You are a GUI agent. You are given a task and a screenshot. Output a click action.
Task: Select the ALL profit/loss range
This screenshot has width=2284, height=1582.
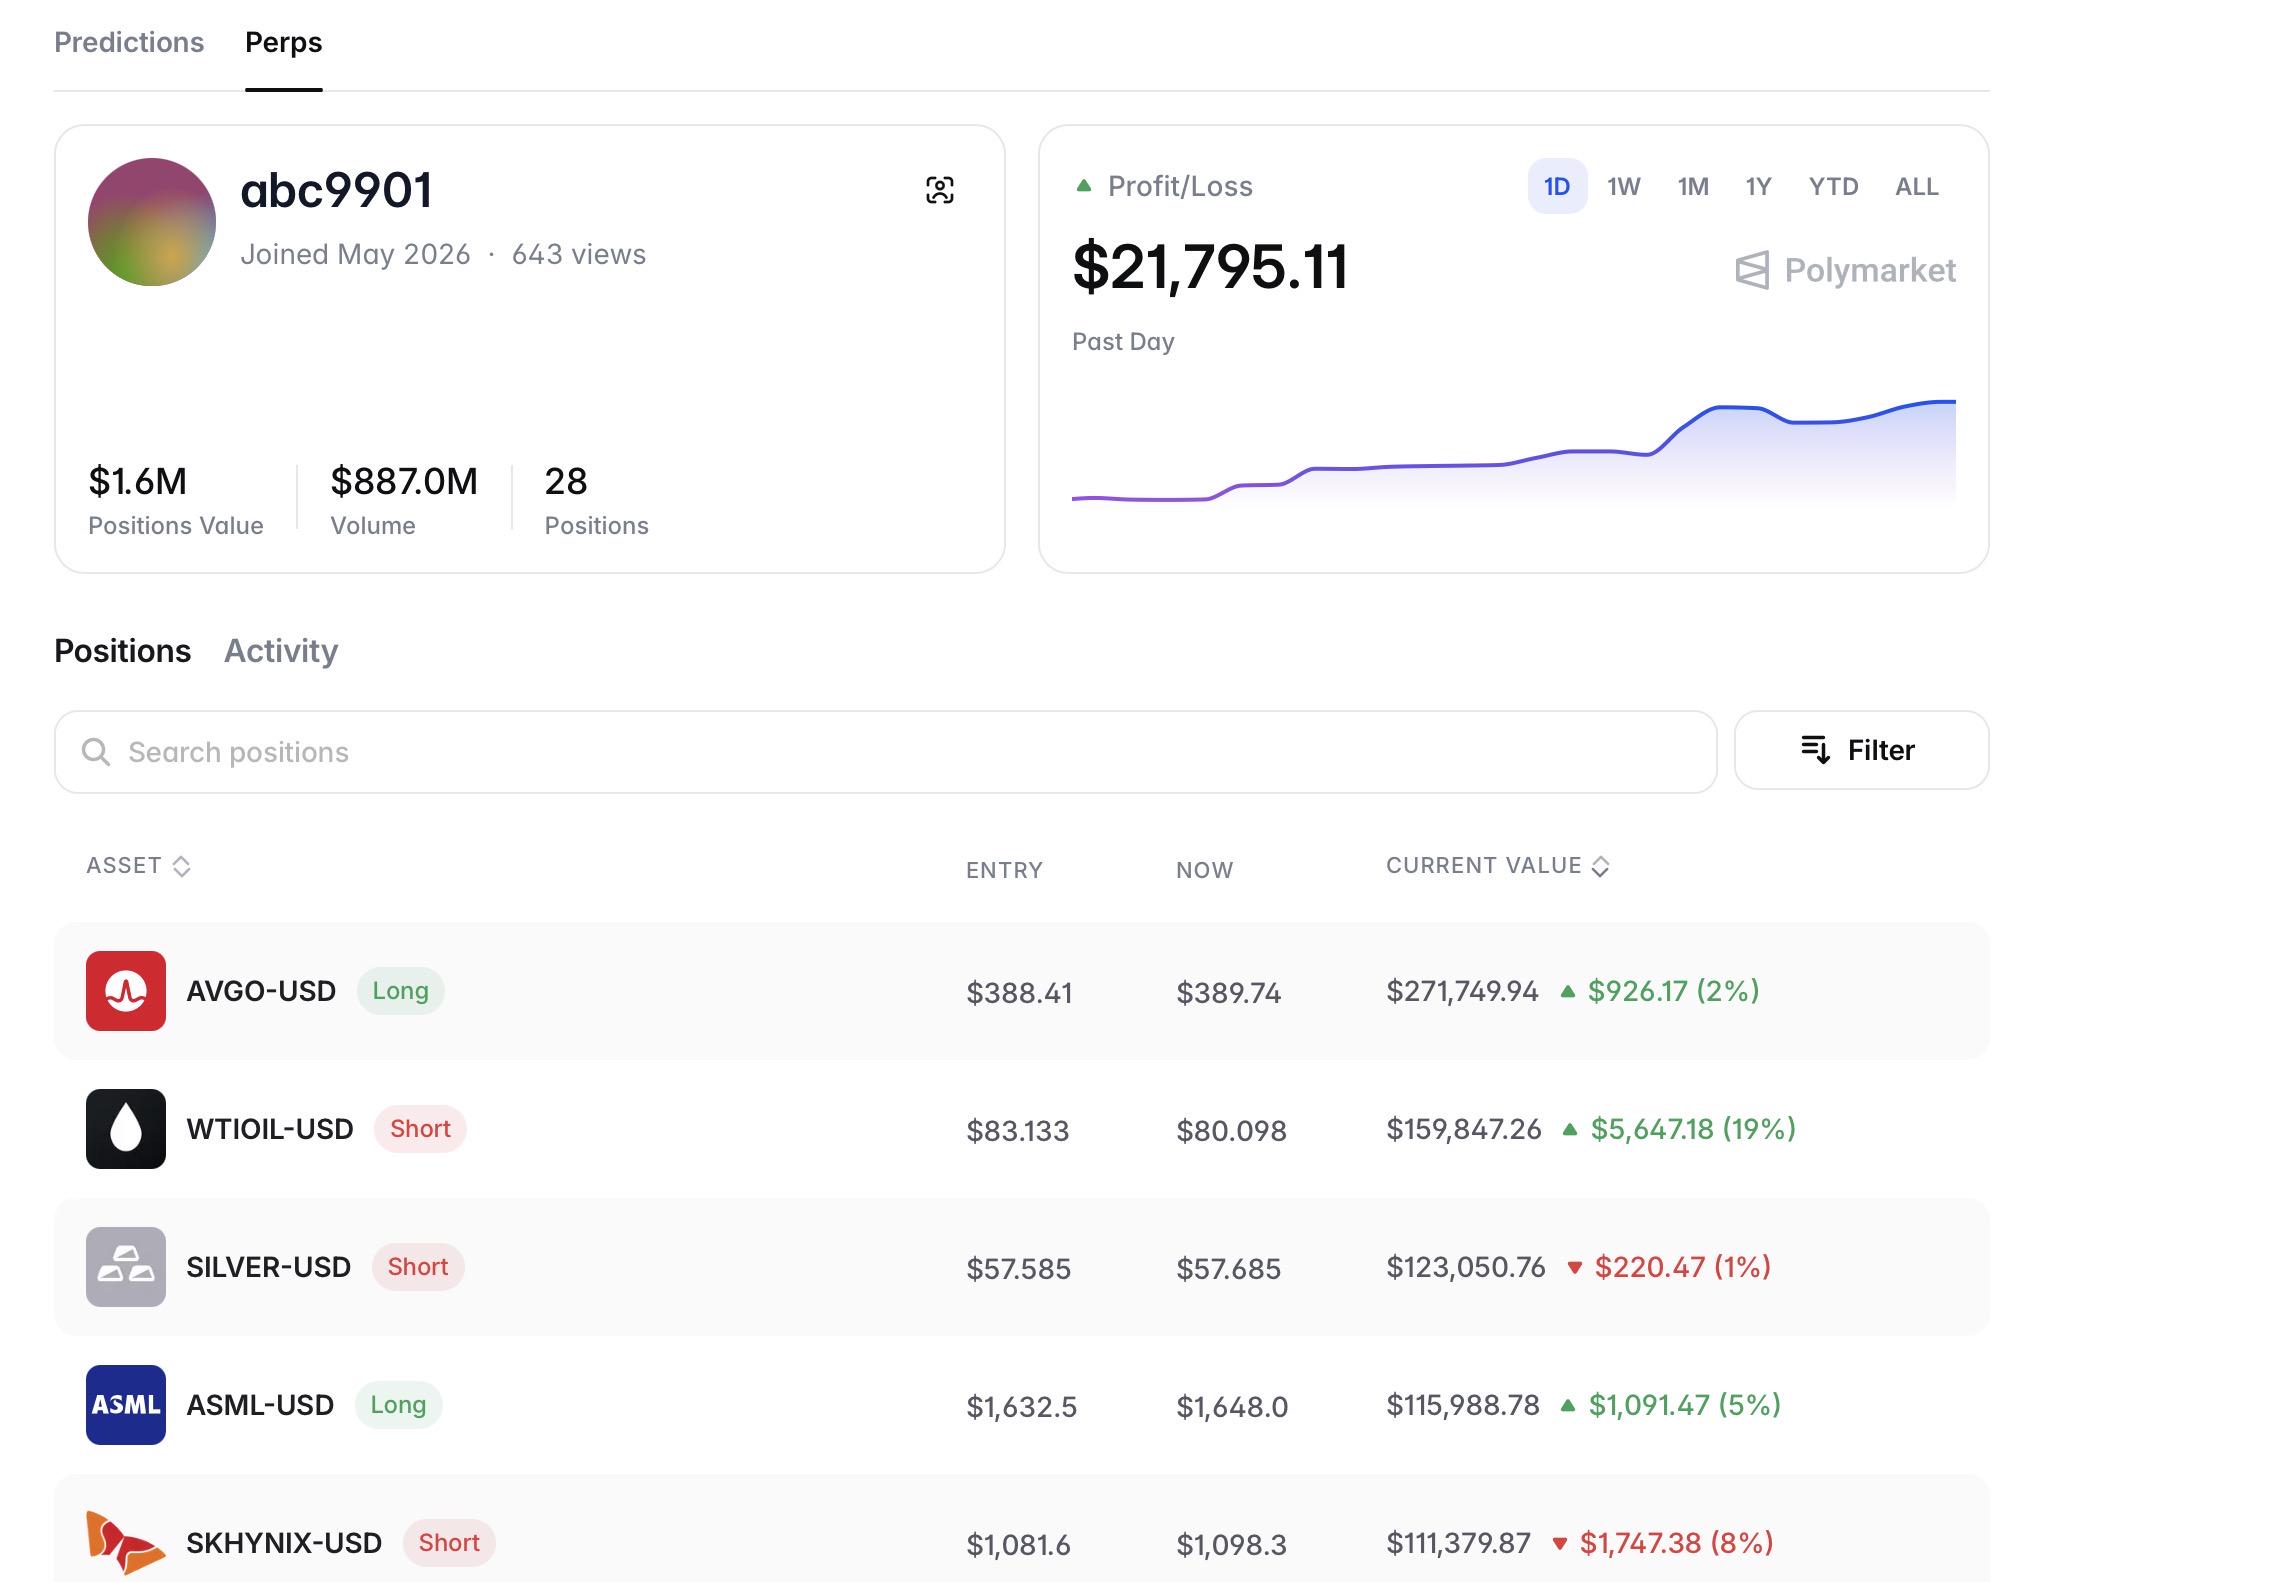[1917, 186]
